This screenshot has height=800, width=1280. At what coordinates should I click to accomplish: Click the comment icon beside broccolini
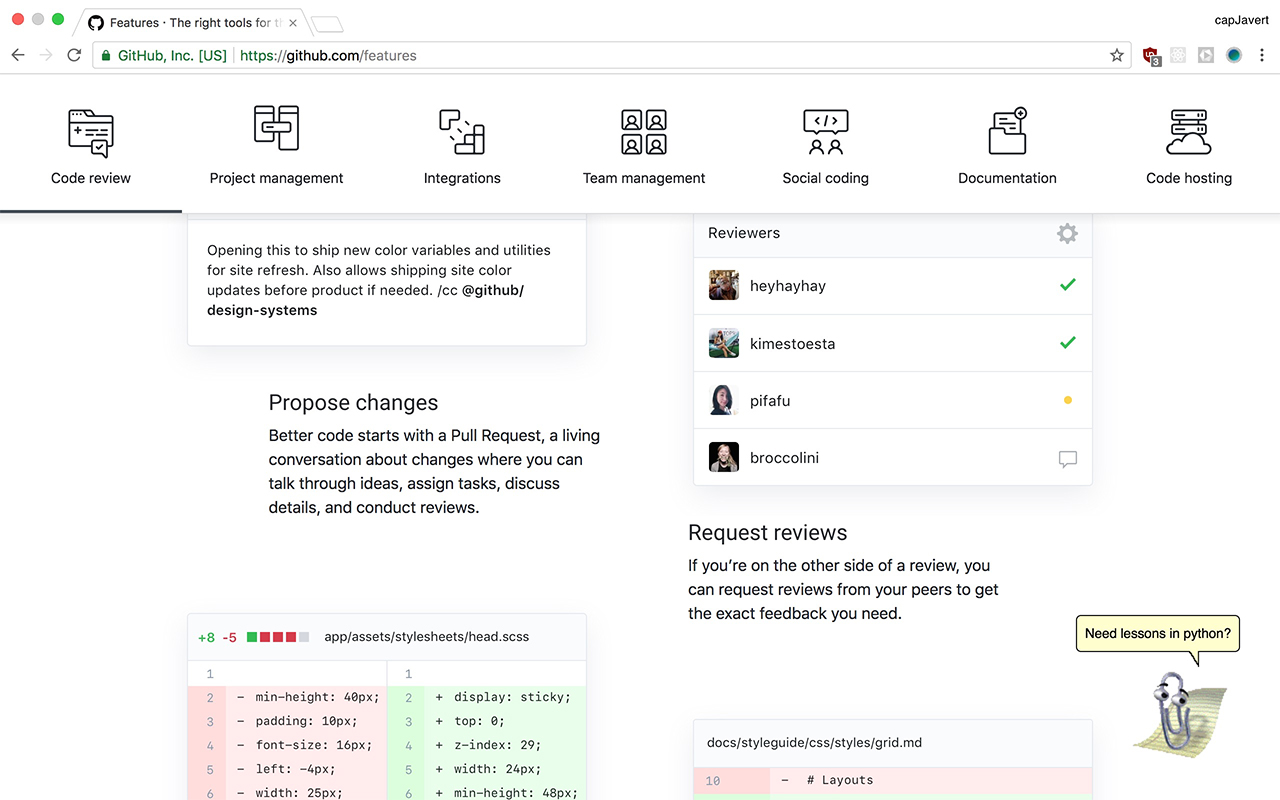point(1068,459)
